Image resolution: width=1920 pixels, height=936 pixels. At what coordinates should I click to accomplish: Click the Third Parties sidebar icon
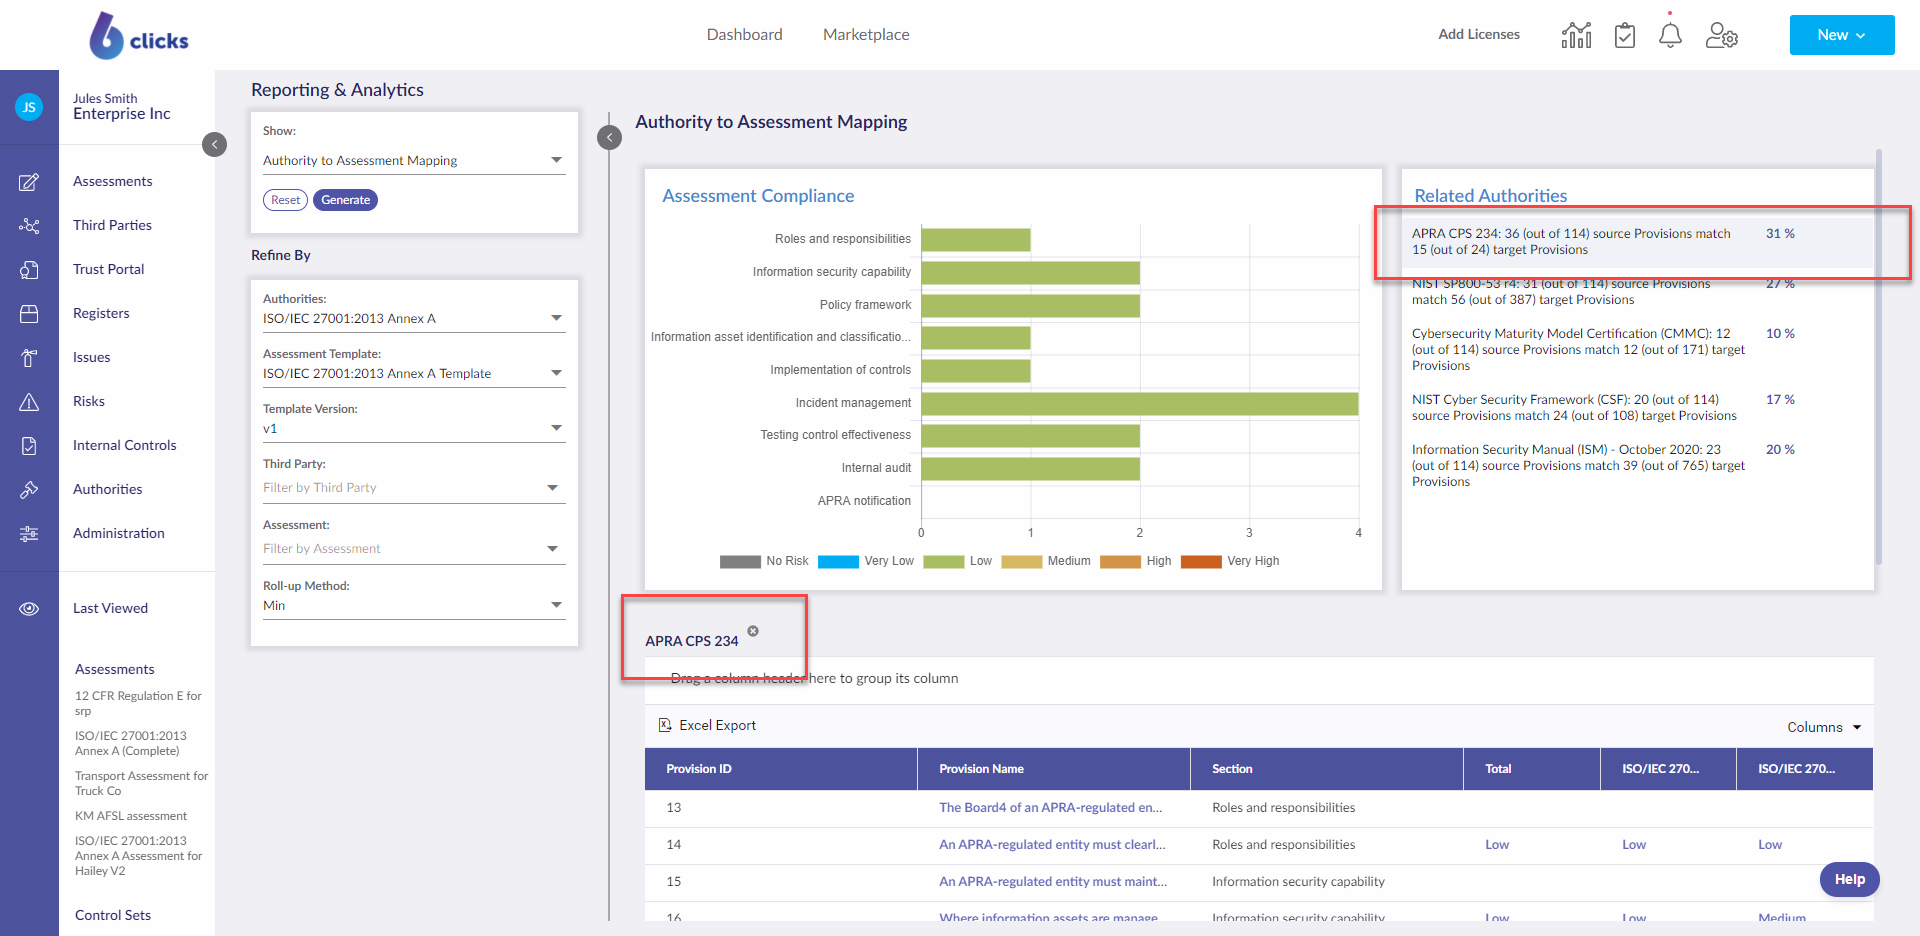coord(29,226)
